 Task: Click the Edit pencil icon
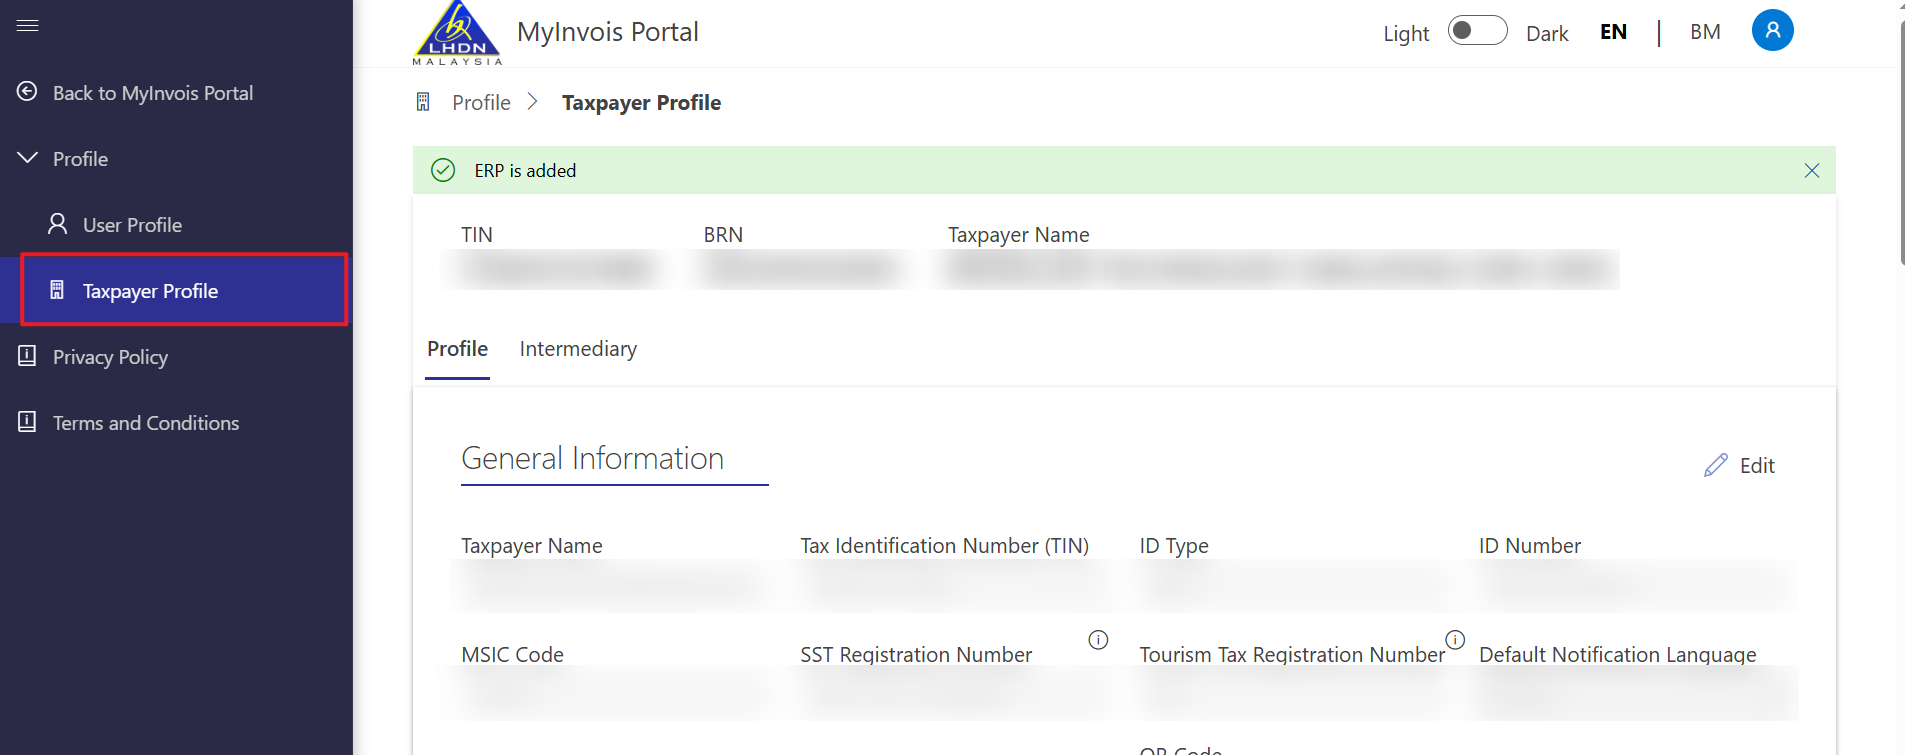point(1716,465)
